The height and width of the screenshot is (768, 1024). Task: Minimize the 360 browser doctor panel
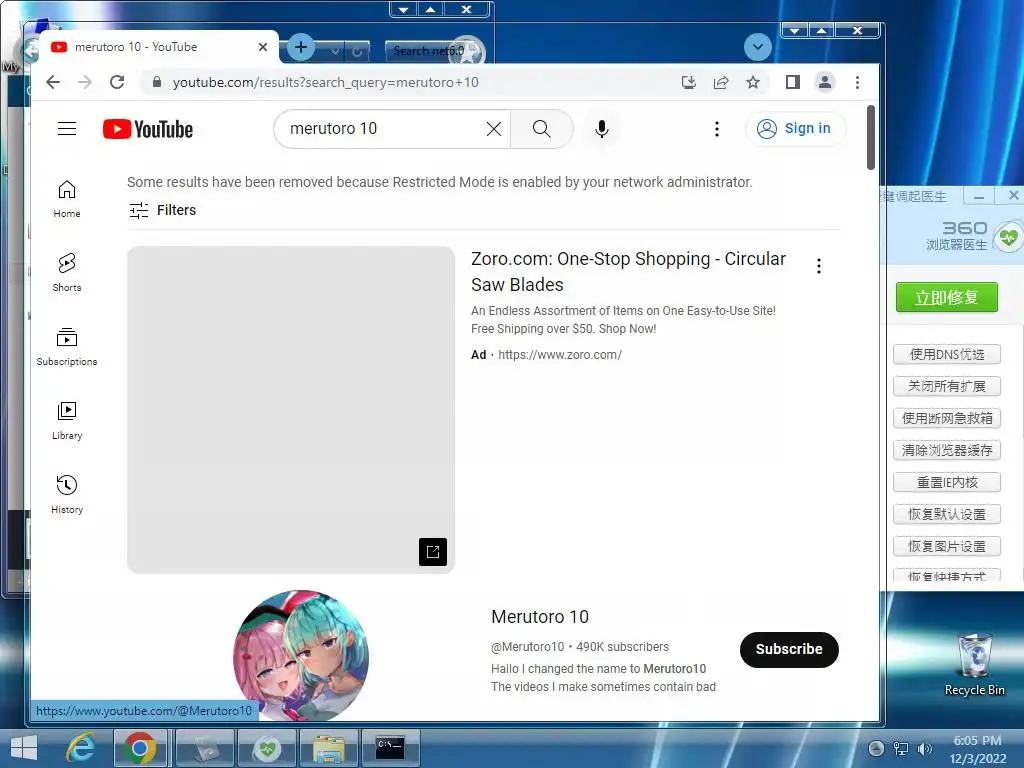(x=978, y=196)
